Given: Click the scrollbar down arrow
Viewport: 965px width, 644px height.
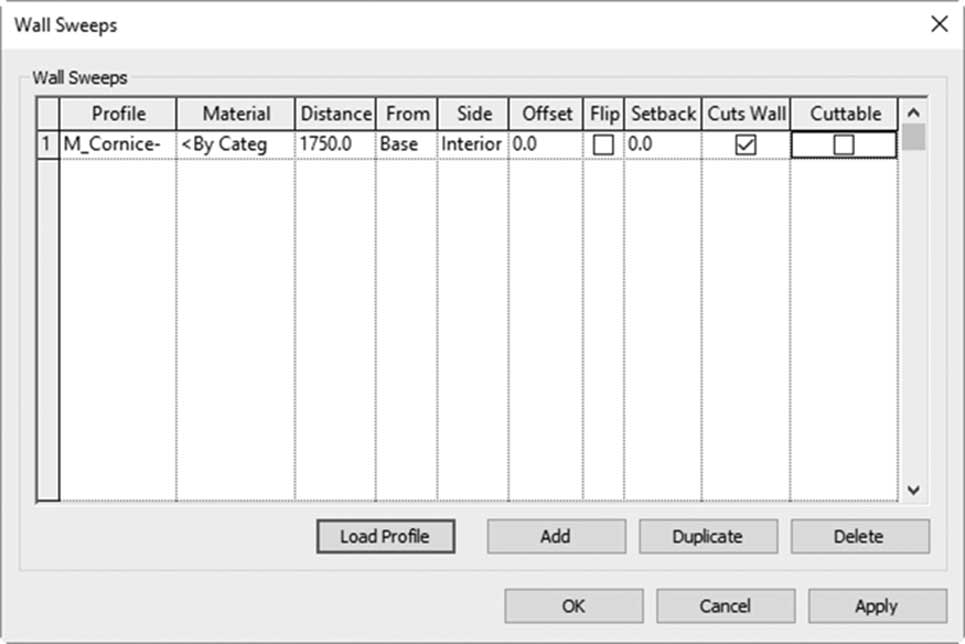Looking at the screenshot, I should click(914, 490).
